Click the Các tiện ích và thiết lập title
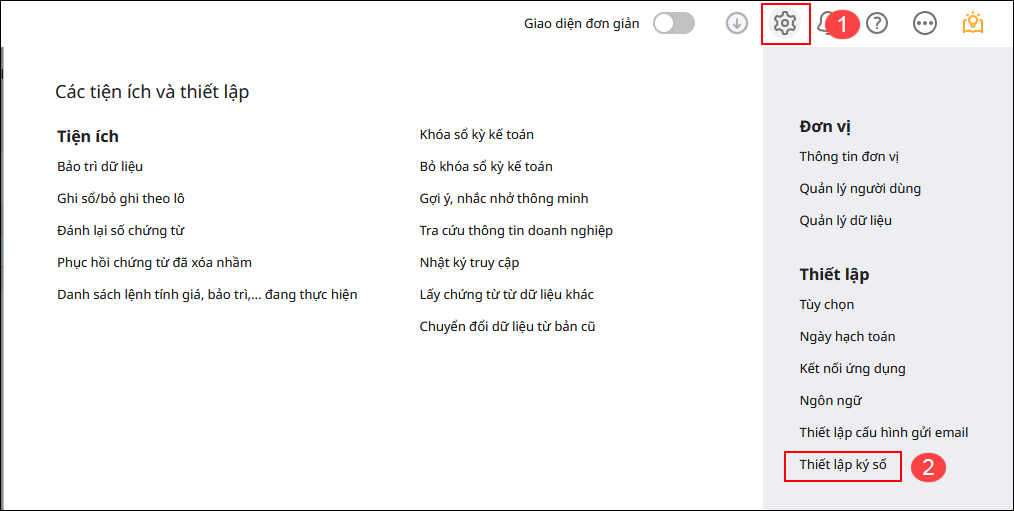The height and width of the screenshot is (511, 1014). click(152, 92)
